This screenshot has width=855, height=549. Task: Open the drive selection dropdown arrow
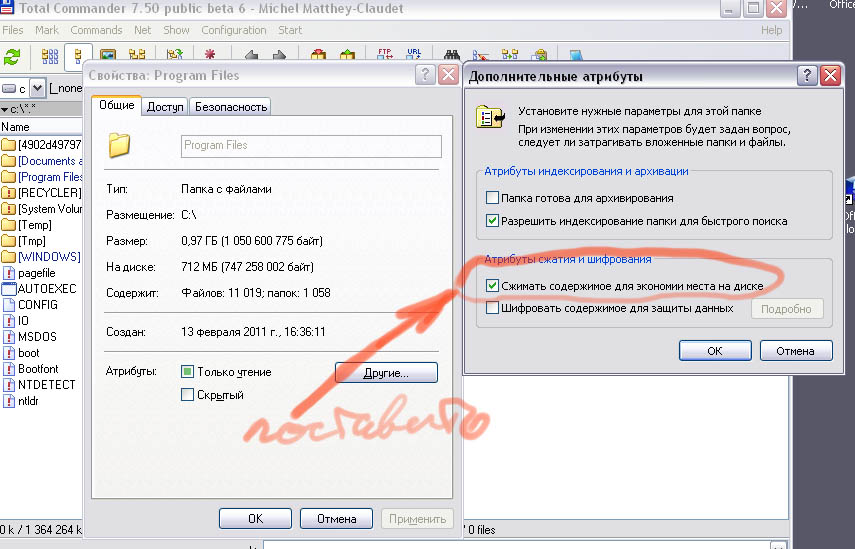coord(37,88)
